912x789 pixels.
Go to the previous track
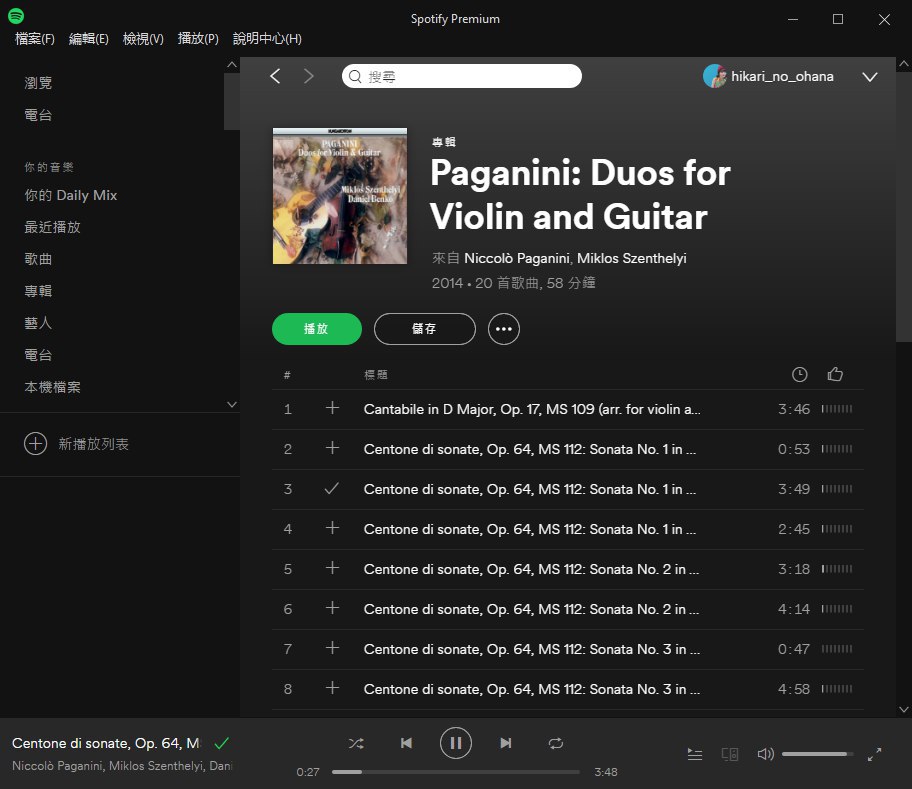click(x=406, y=743)
